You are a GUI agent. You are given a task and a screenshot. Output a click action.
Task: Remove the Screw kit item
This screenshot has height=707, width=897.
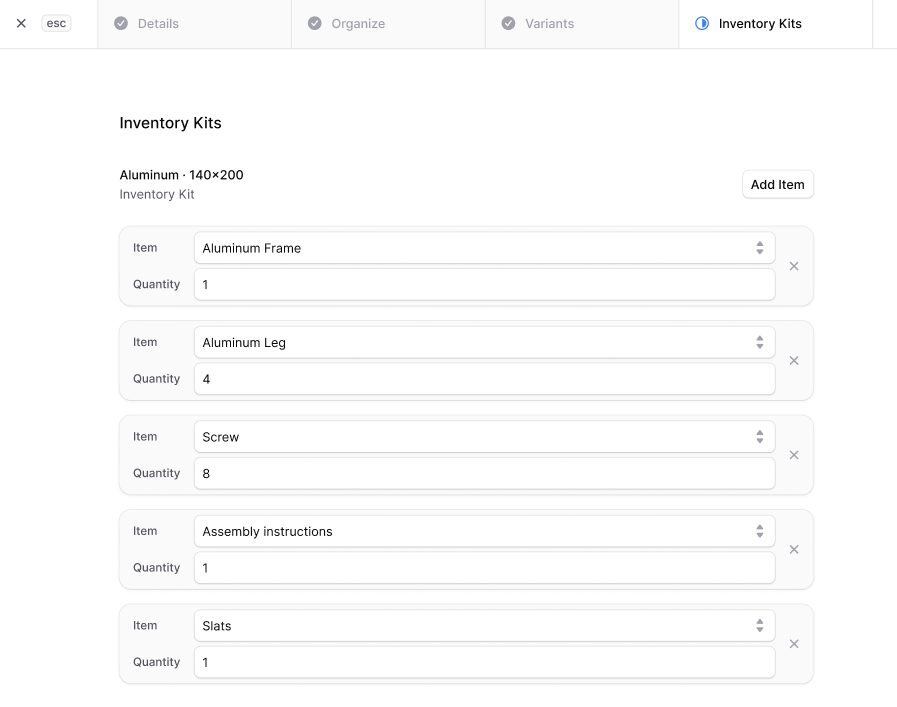click(x=794, y=455)
